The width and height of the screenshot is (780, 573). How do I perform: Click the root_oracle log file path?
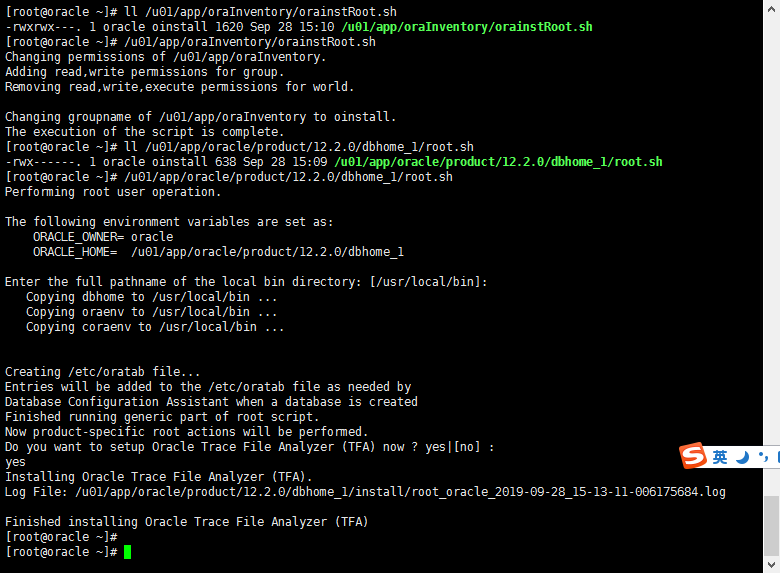400,492
